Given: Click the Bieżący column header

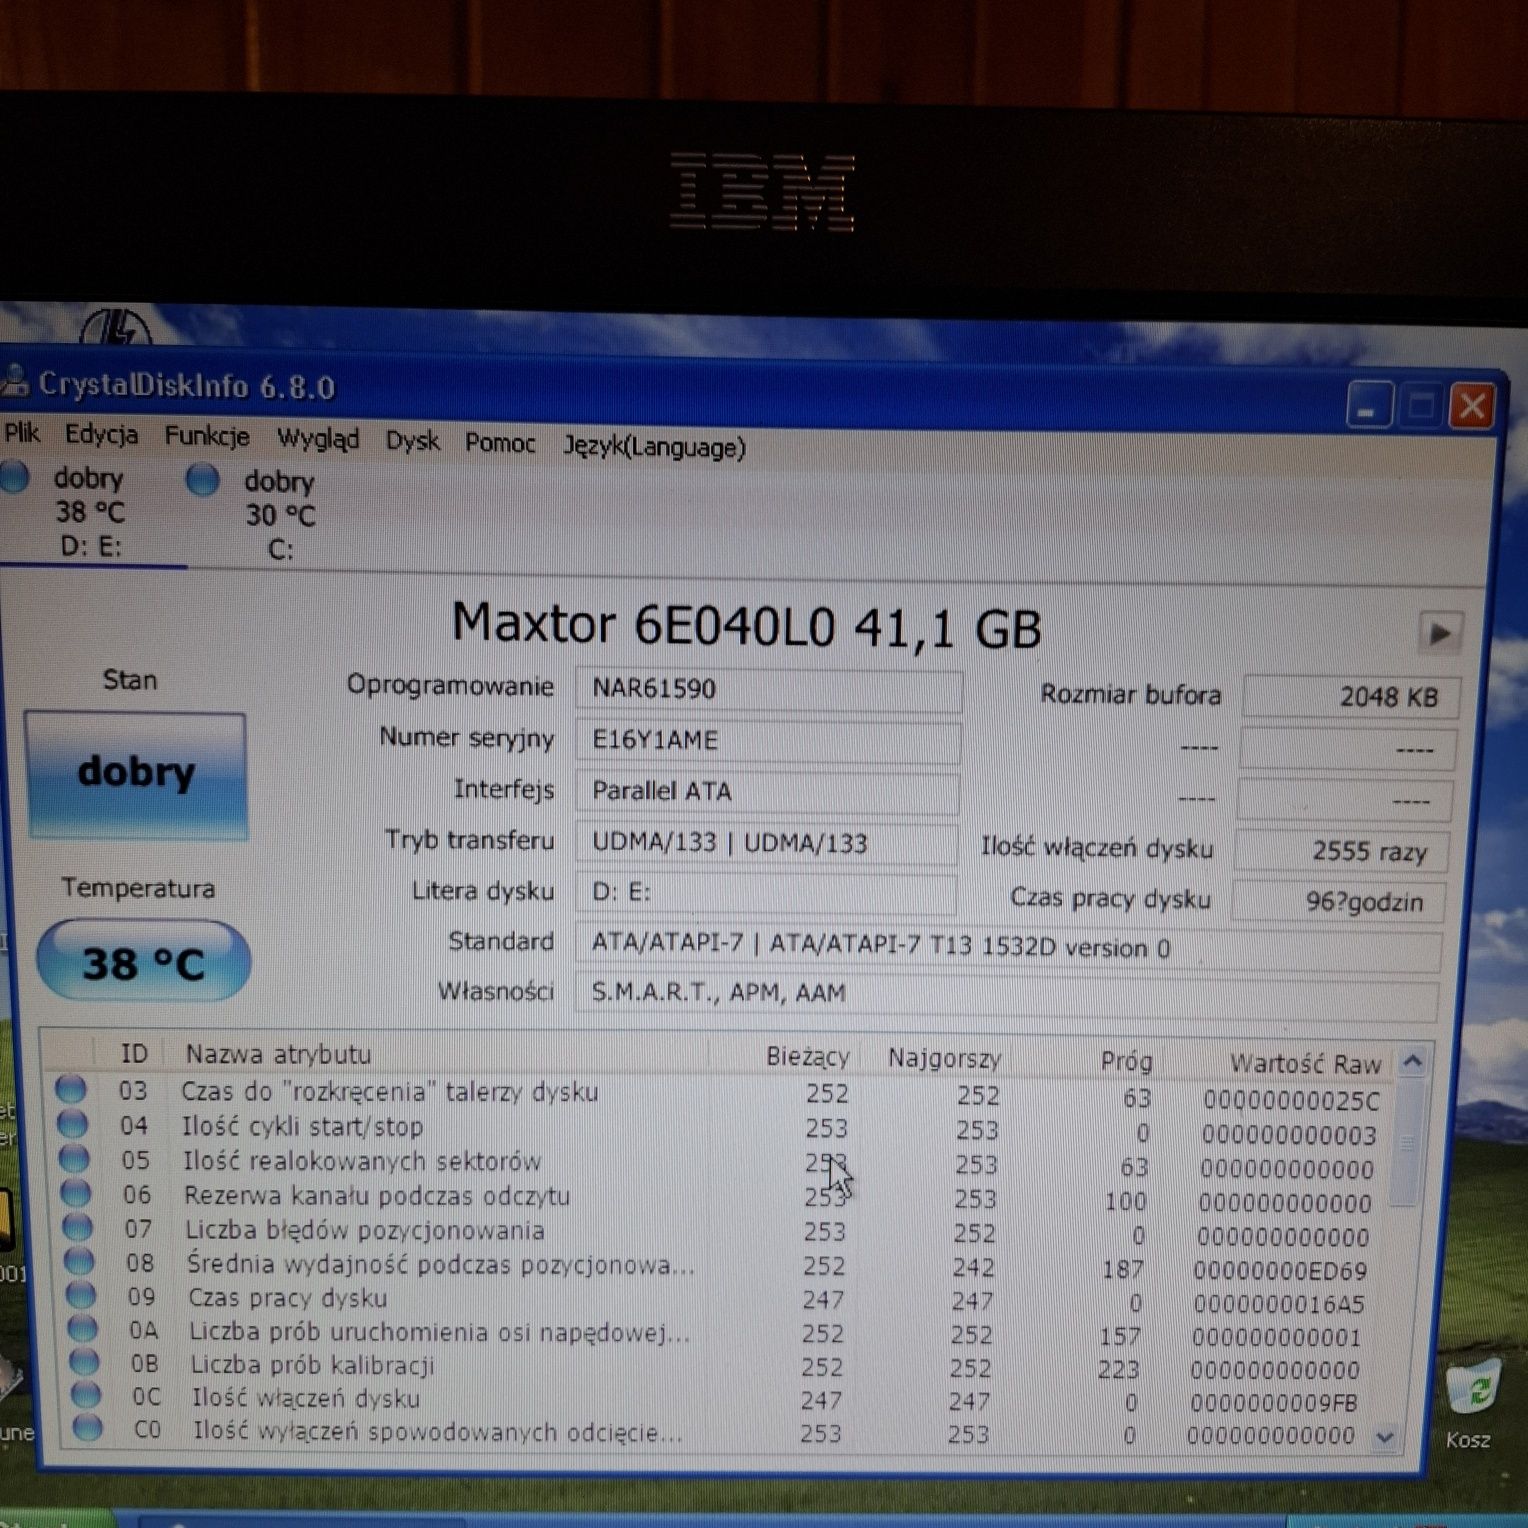Looking at the screenshot, I should 807,1057.
